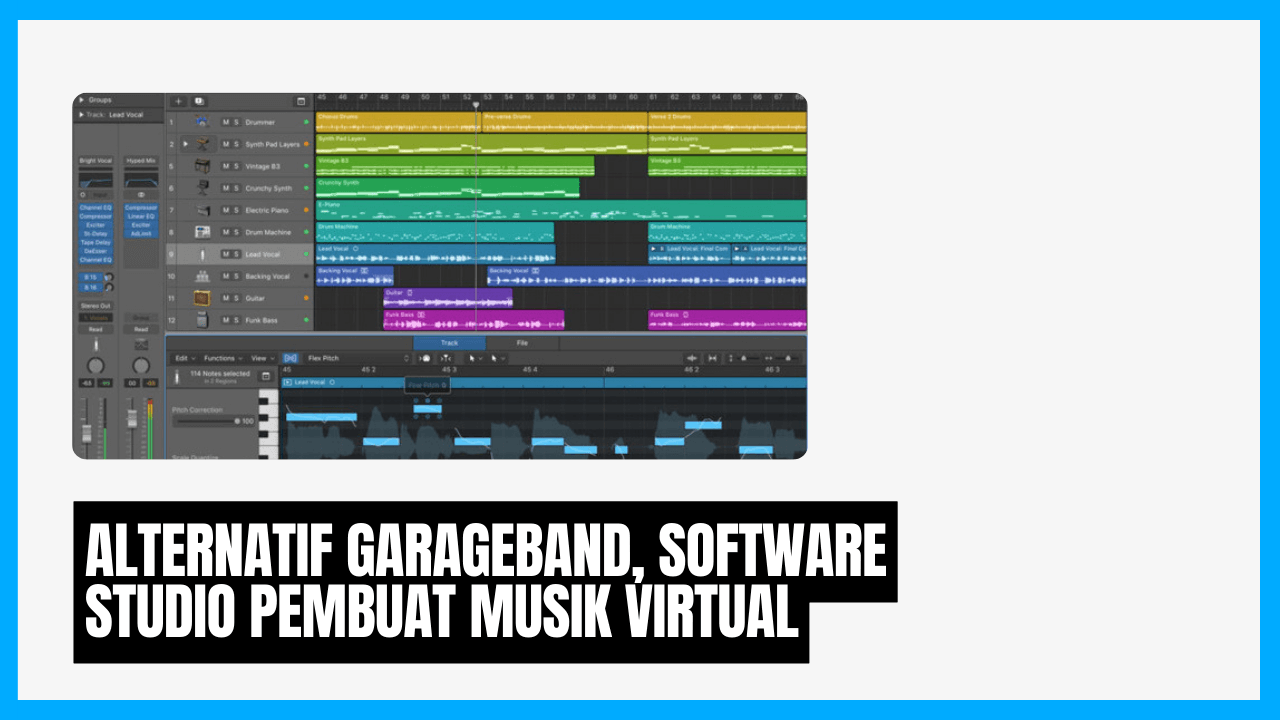
Task: Open the global tracks button in track header
Action: [x=301, y=101]
